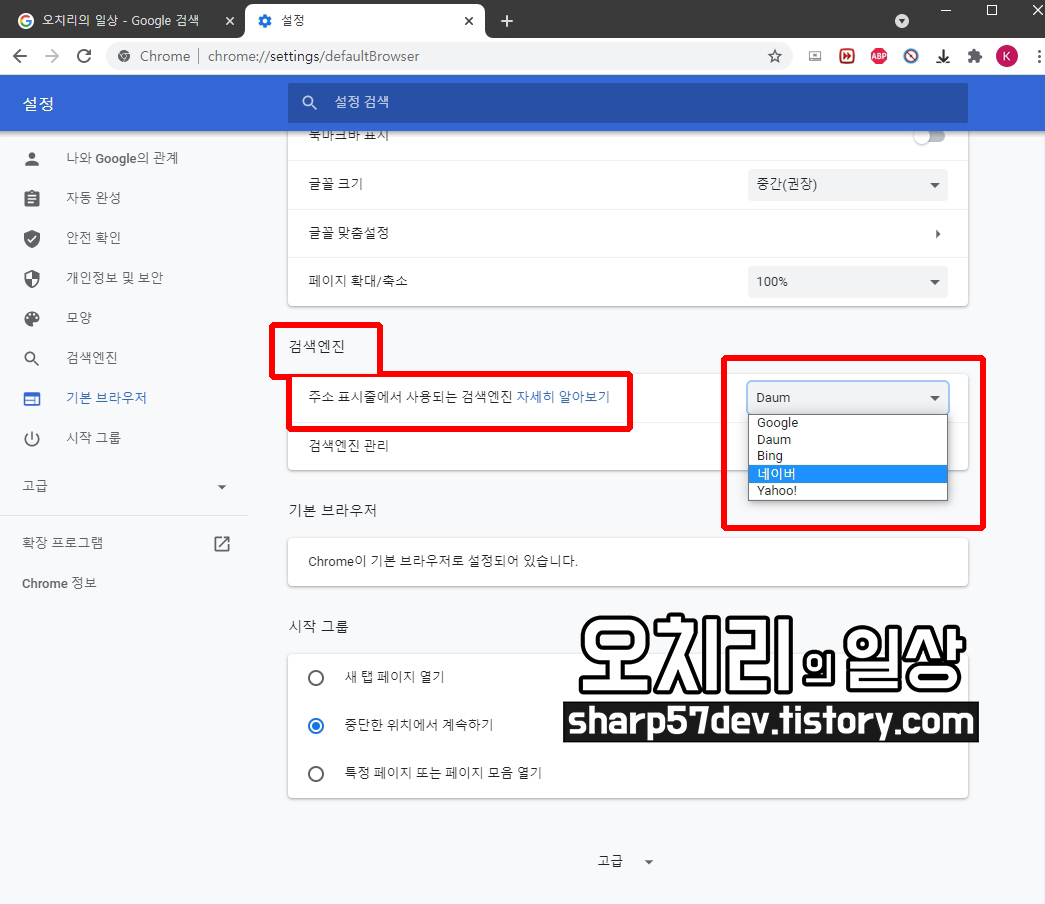Choose Daum from search engine list
Image resolution: width=1045 pixels, height=904 pixels.
pyautogui.click(x=848, y=440)
